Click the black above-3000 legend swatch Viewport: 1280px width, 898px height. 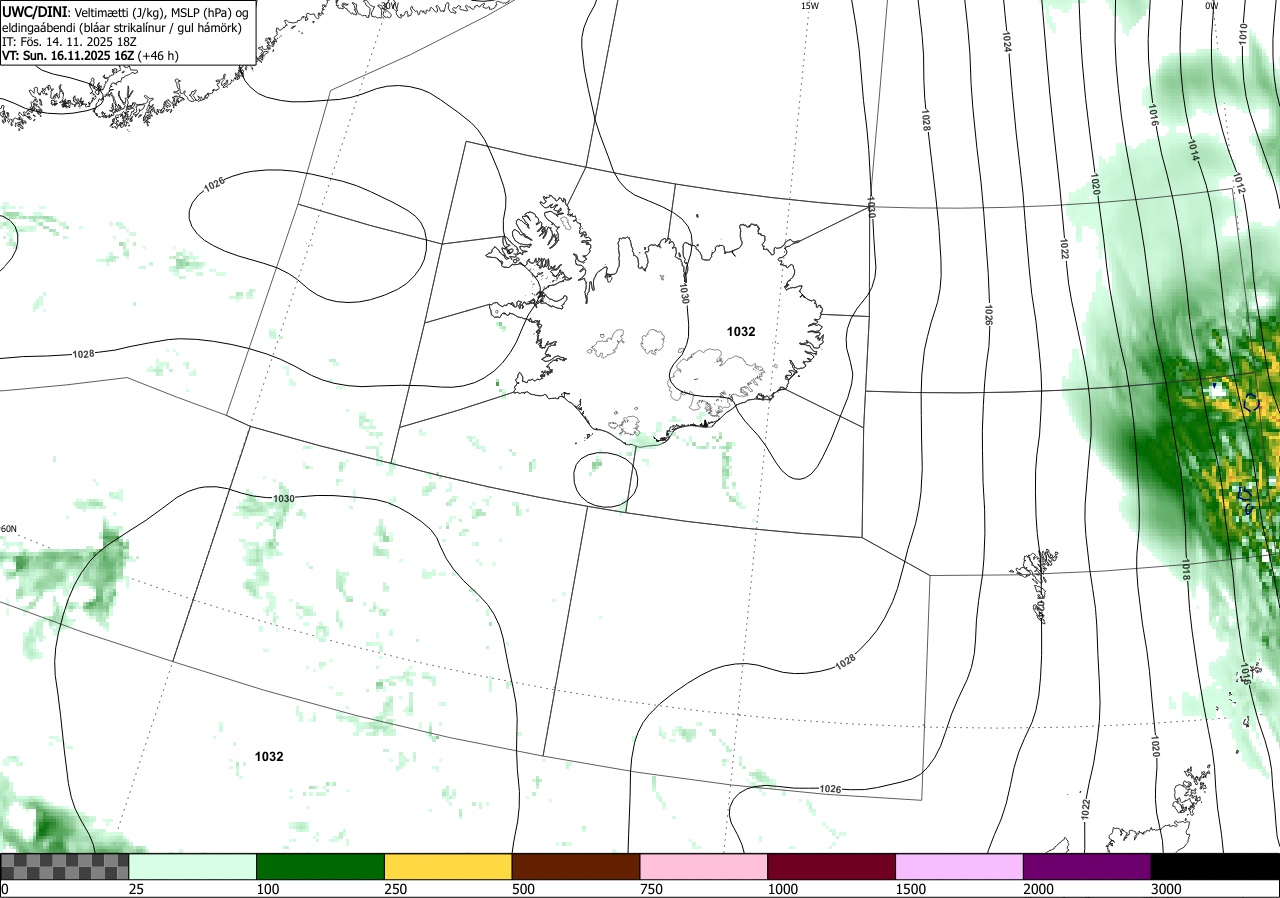(x=1215, y=866)
